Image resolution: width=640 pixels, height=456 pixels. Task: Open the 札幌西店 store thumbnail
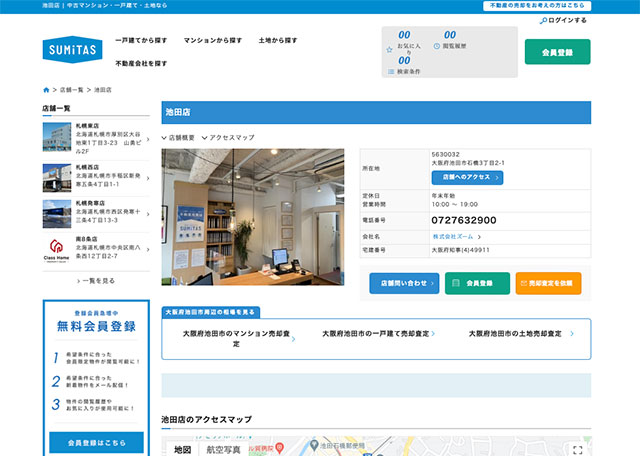tap(57, 178)
